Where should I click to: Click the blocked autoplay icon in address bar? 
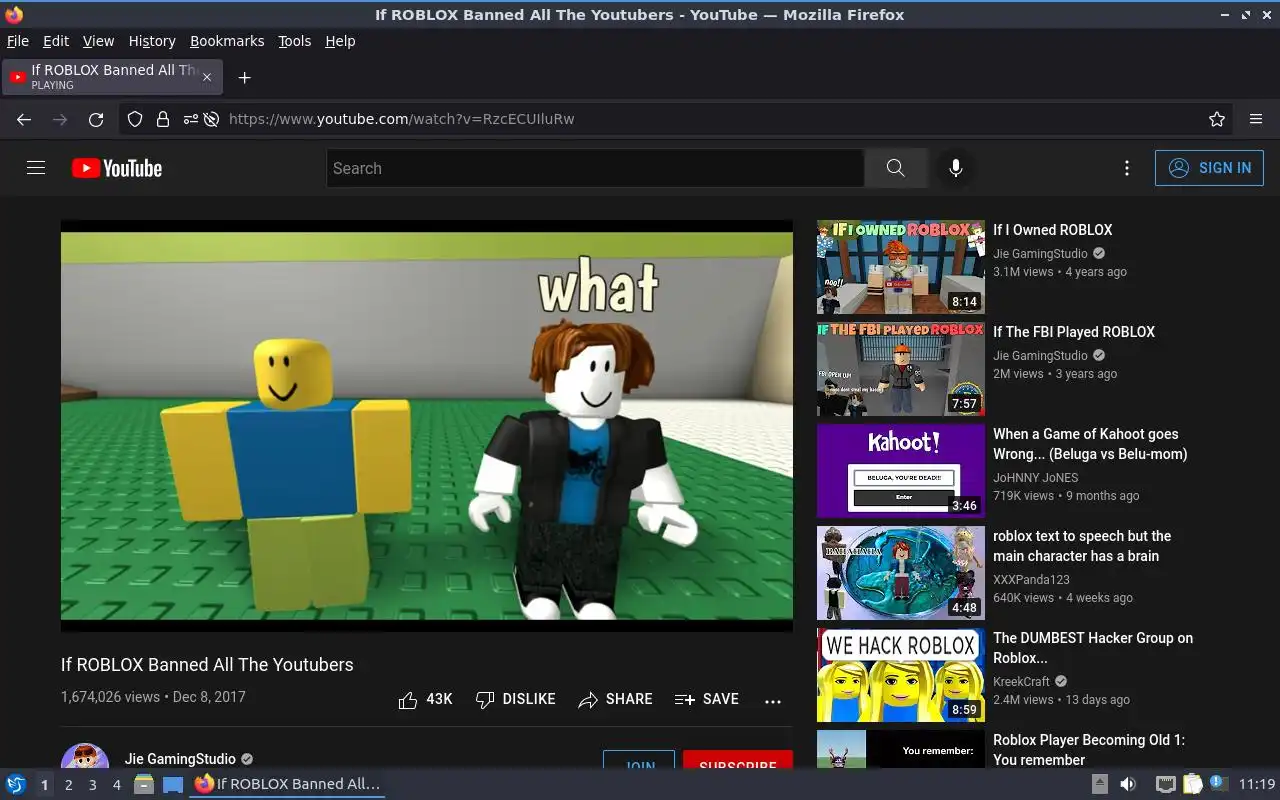coord(211,119)
